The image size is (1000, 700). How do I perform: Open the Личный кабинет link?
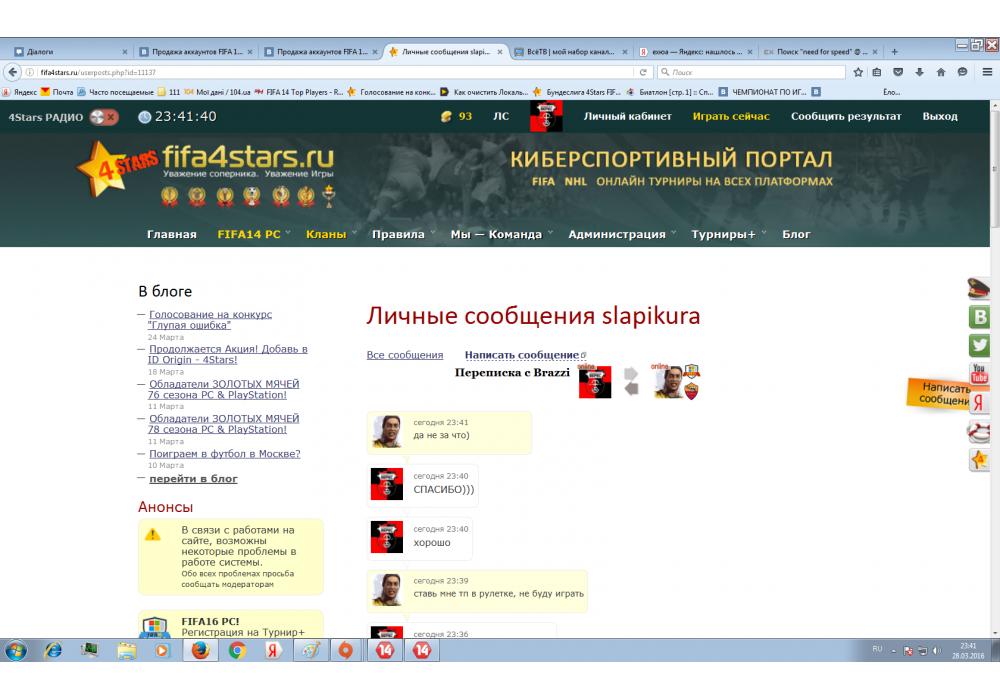pyautogui.click(x=626, y=116)
